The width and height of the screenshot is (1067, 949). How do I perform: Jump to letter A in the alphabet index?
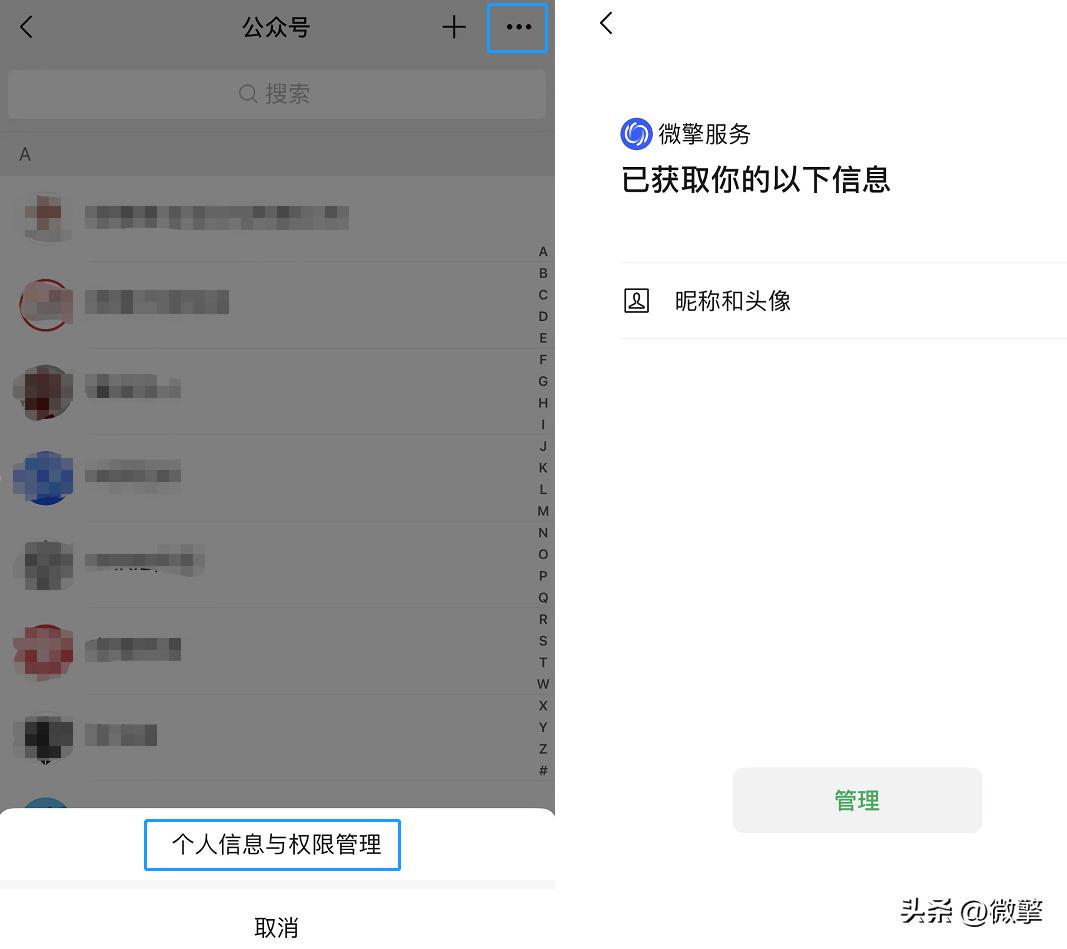[543, 251]
